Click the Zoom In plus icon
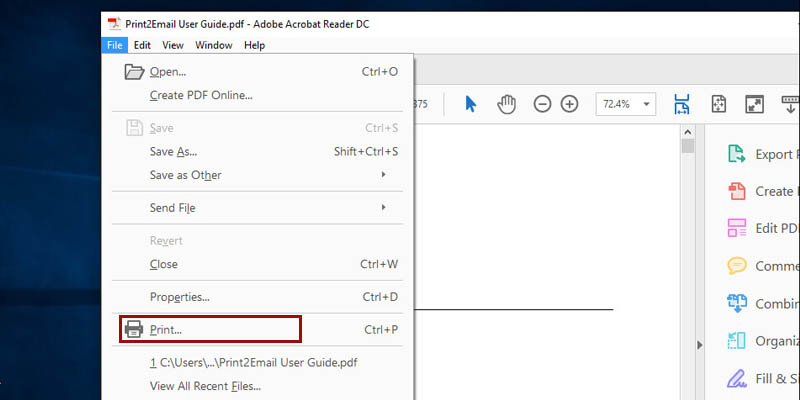The image size is (800, 400). click(x=569, y=104)
